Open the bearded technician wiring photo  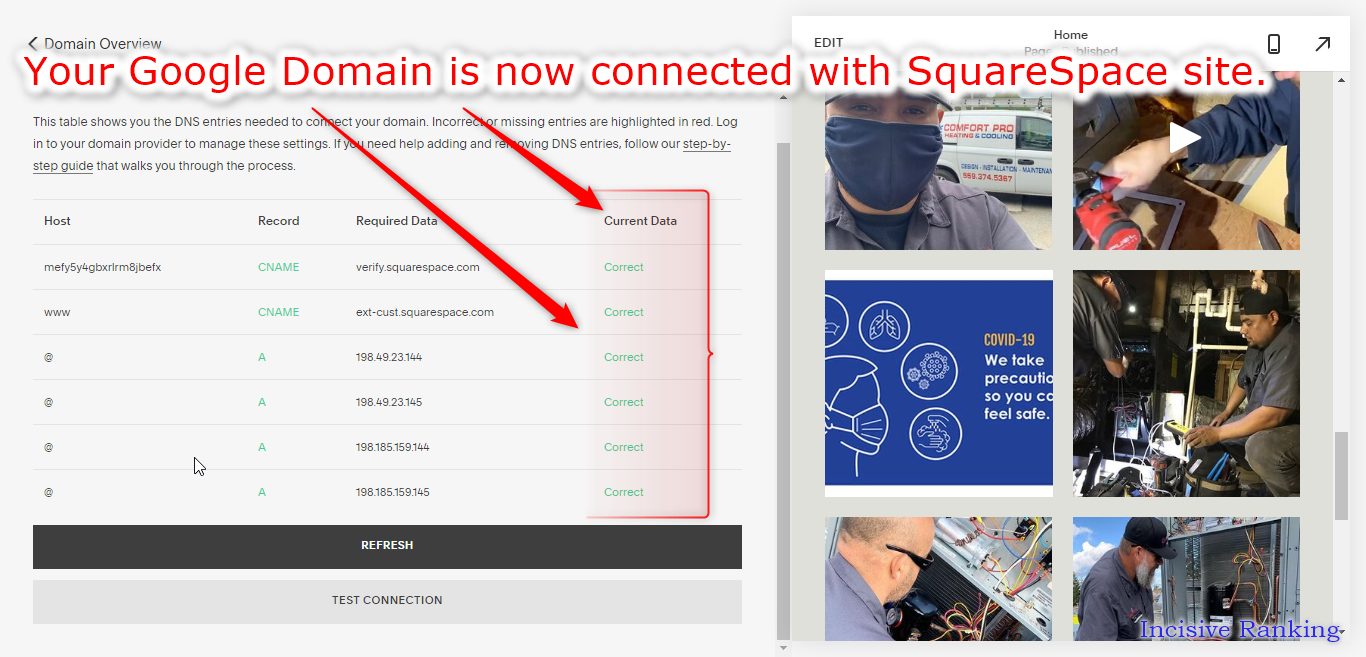[1186, 578]
